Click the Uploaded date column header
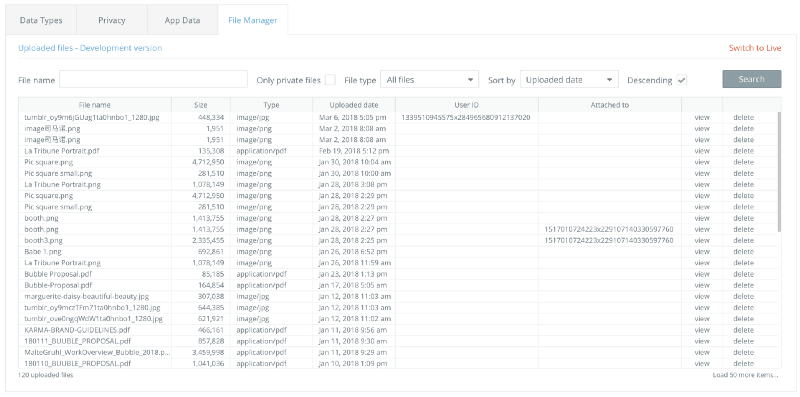The image size is (800, 397). coord(354,105)
